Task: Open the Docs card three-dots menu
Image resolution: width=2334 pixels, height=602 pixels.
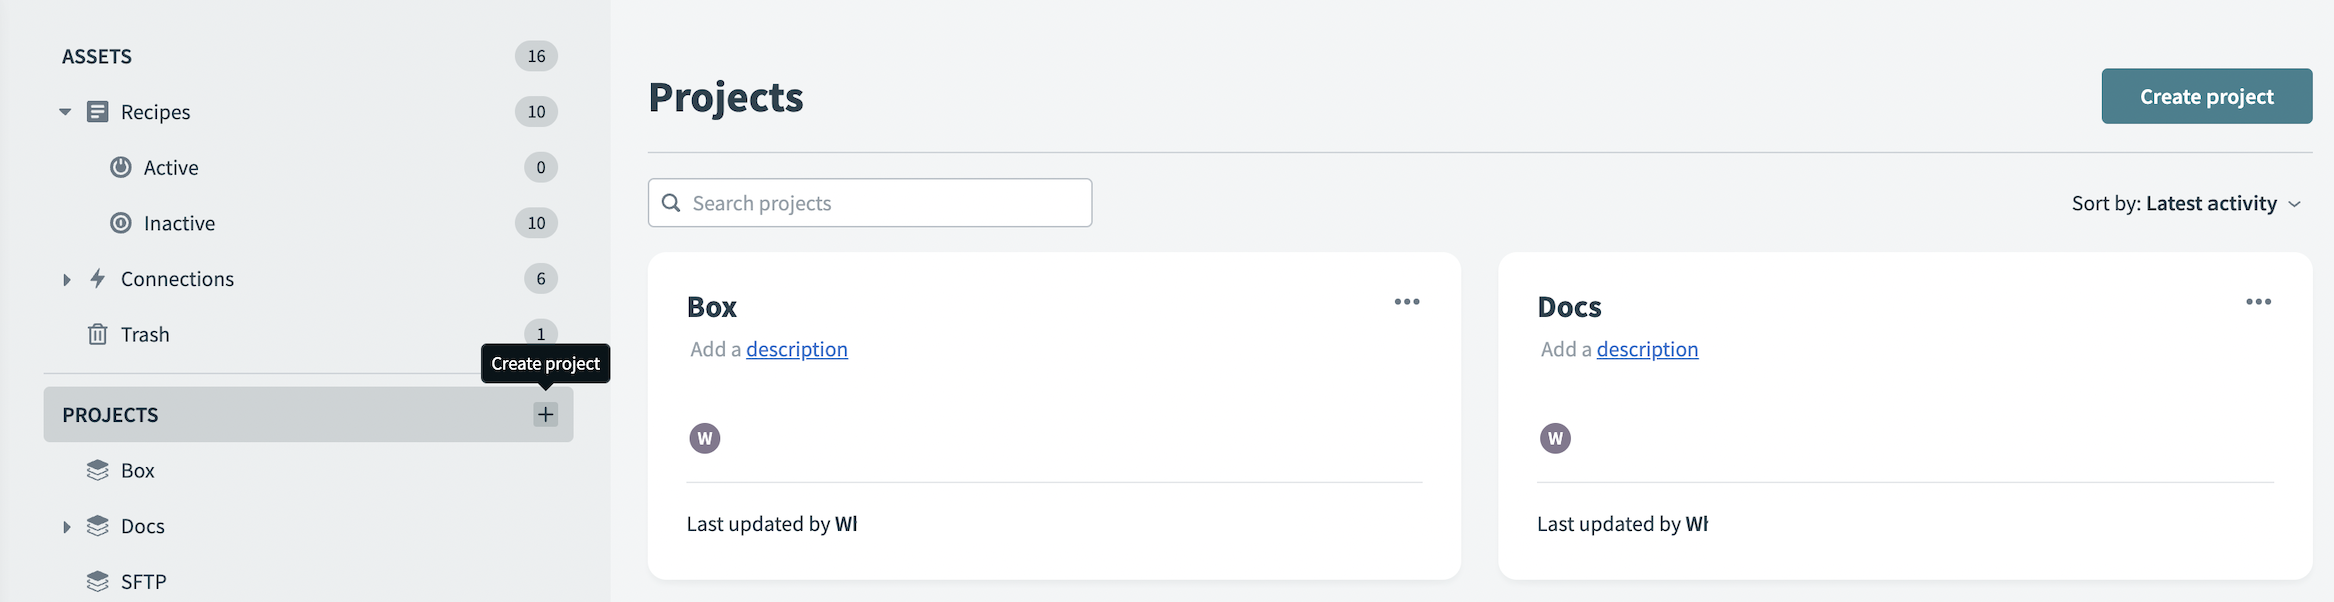Action: click(2258, 302)
